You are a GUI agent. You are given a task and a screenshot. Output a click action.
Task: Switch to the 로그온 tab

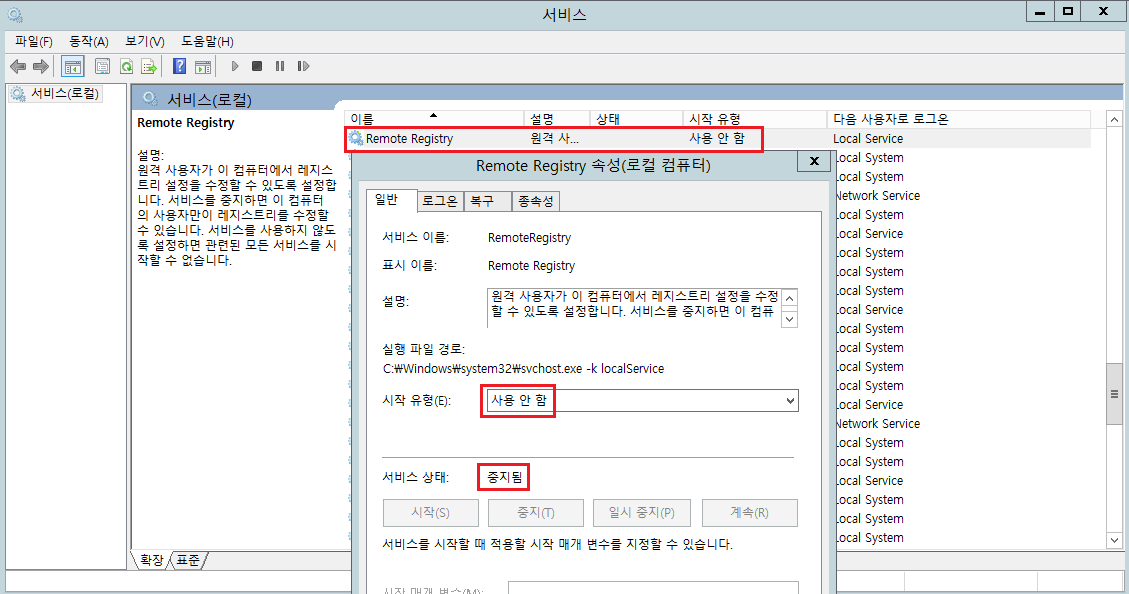pyautogui.click(x=440, y=201)
